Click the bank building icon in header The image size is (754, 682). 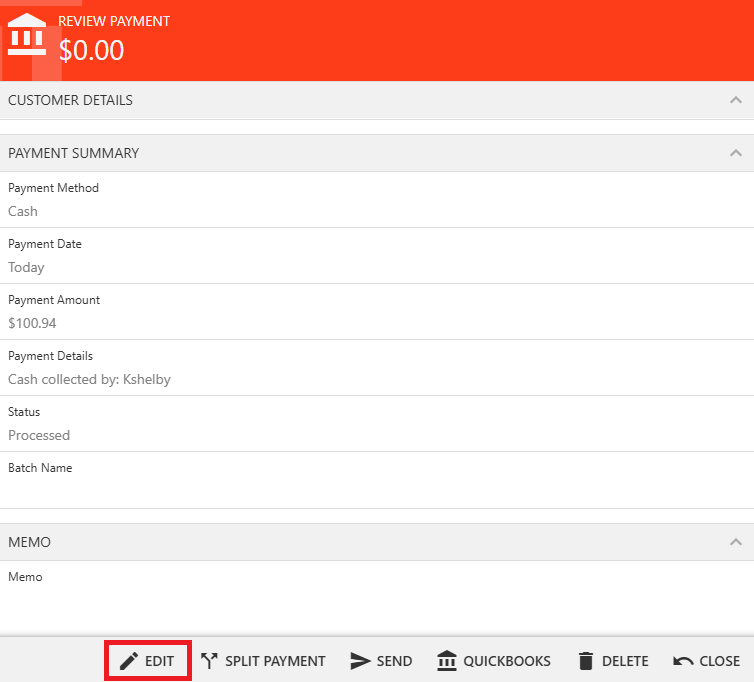(x=27, y=35)
